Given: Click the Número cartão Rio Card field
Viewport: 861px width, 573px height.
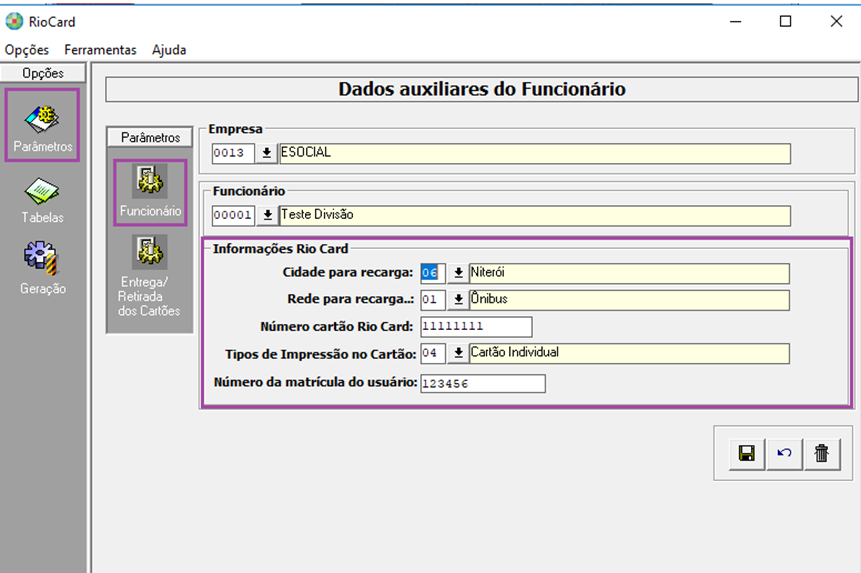Looking at the screenshot, I should coord(475,327).
